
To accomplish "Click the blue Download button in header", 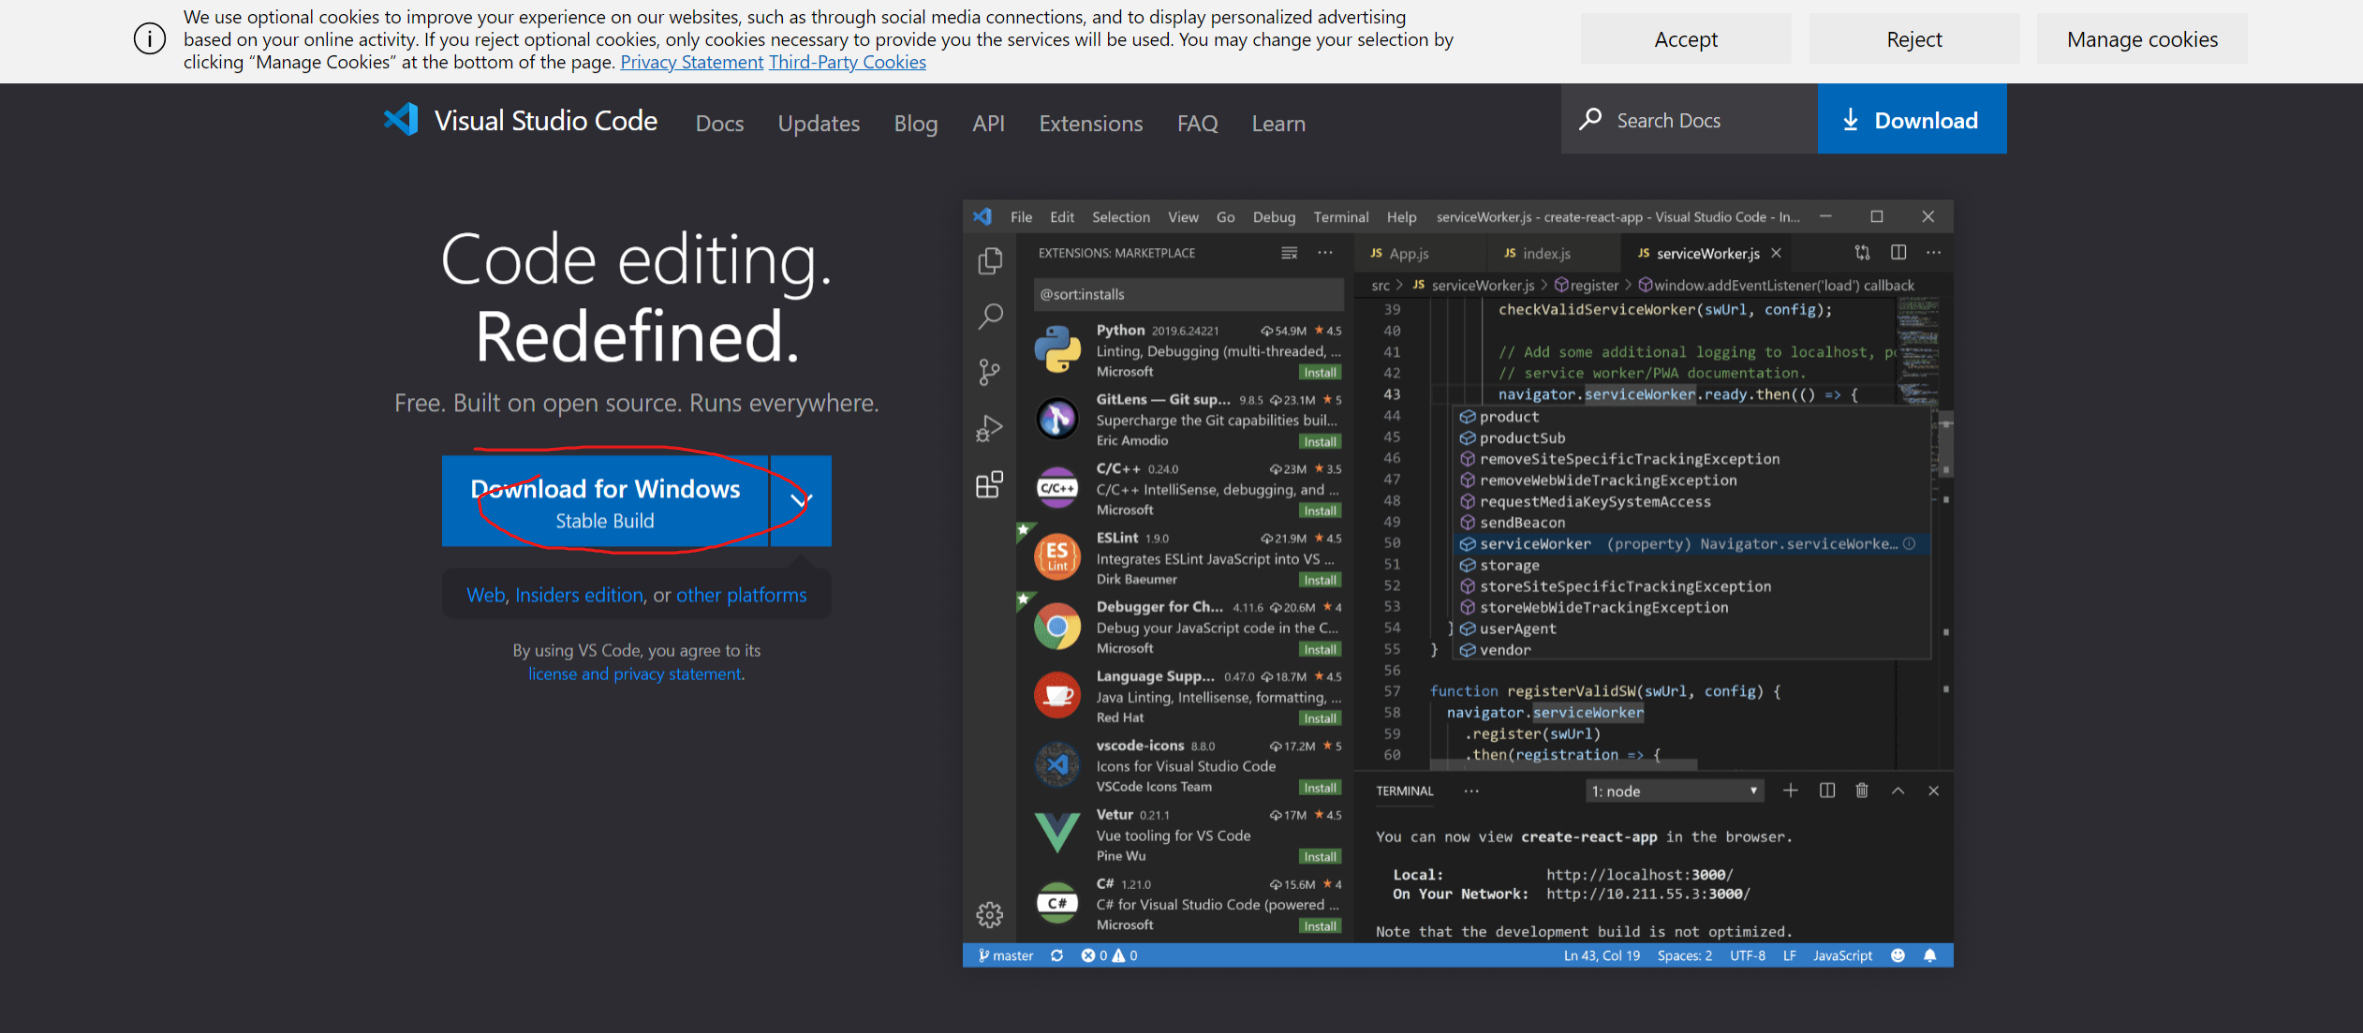I will click(x=1912, y=119).
